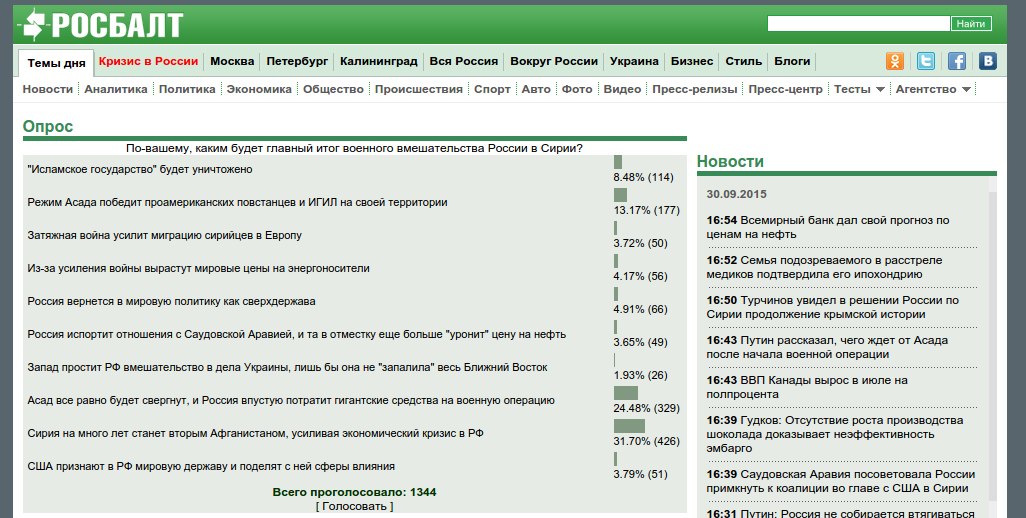This screenshot has height=518, width=1026.
Task: Go to Экономика in submenu
Action: 259,89
